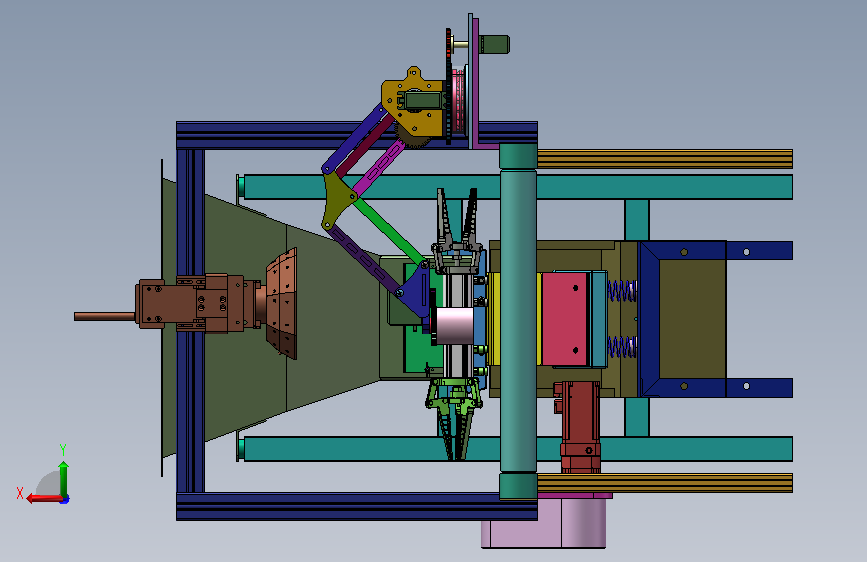867x562 pixels.
Task: Select the upper blue coil spring
Action: tap(622, 290)
